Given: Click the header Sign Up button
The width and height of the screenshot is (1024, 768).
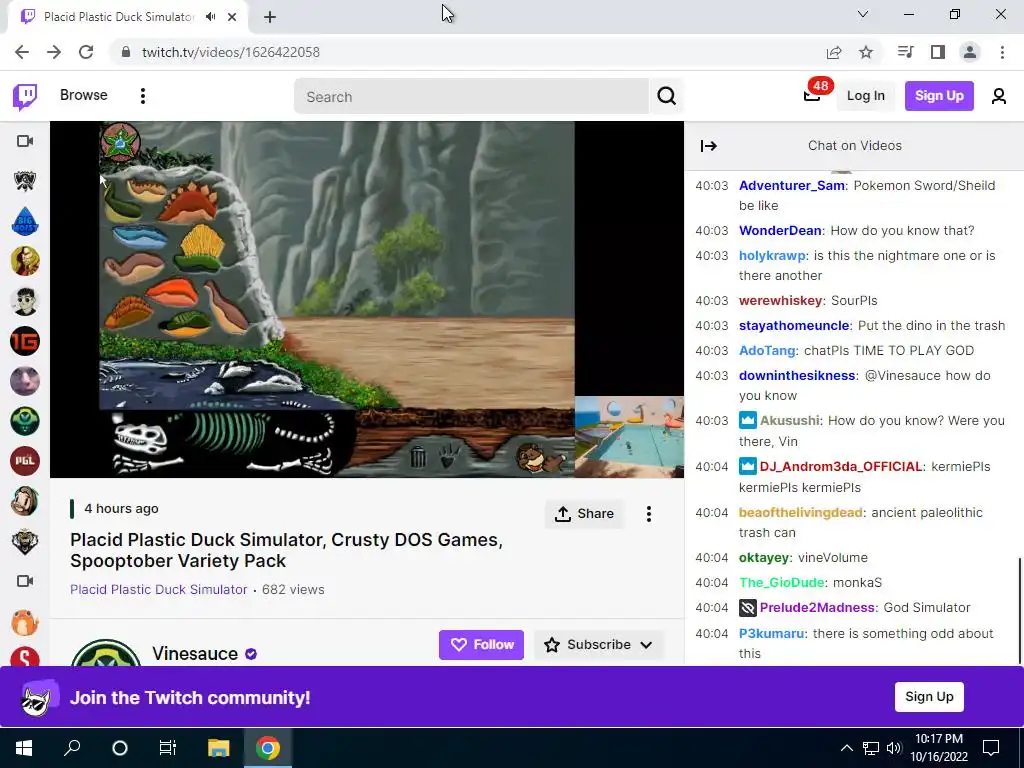Looking at the screenshot, I should [939, 96].
